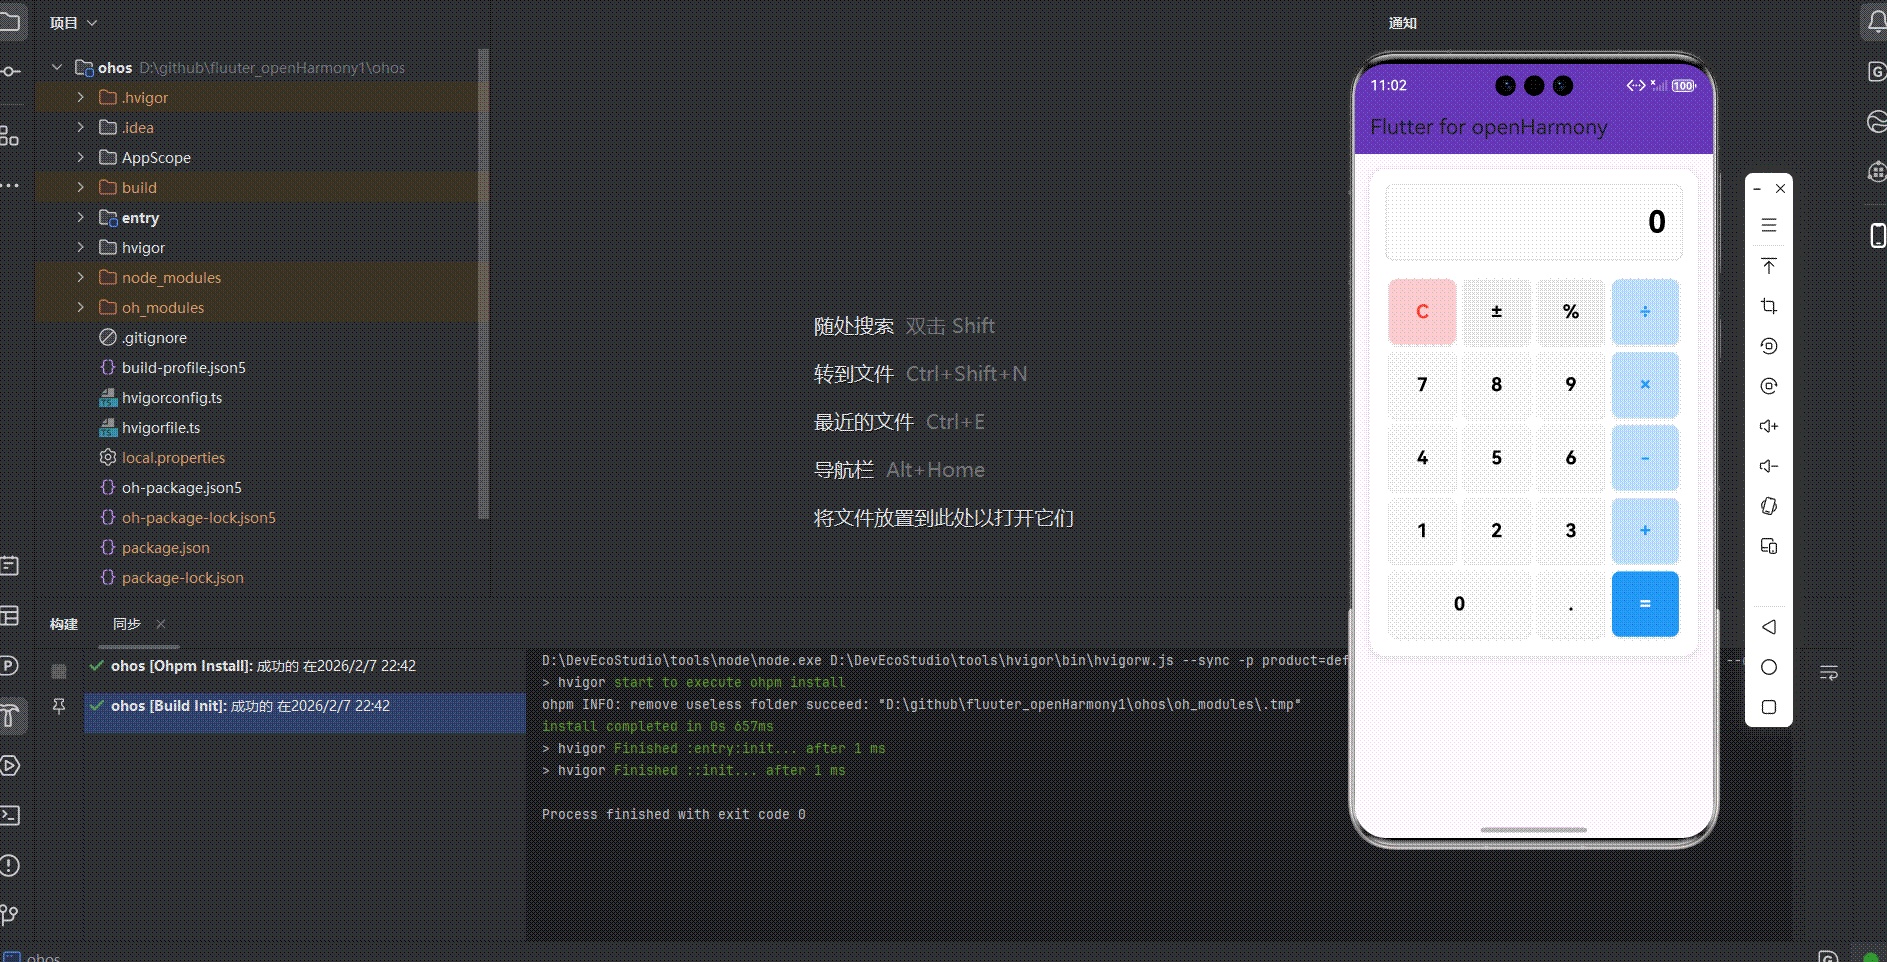Click emulator recent apps square button
The height and width of the screenshot is (962, 1887).
(1769, 707)
